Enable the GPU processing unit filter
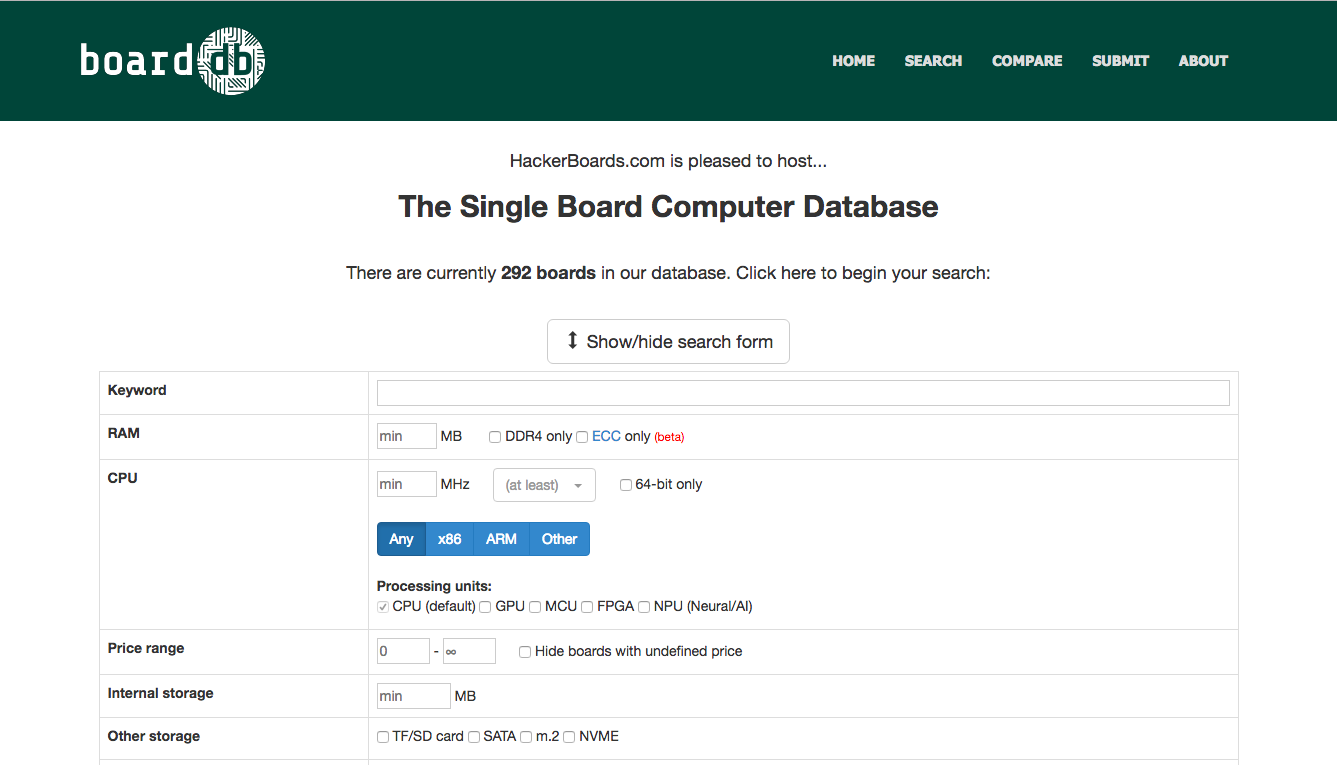 point(485,606)
